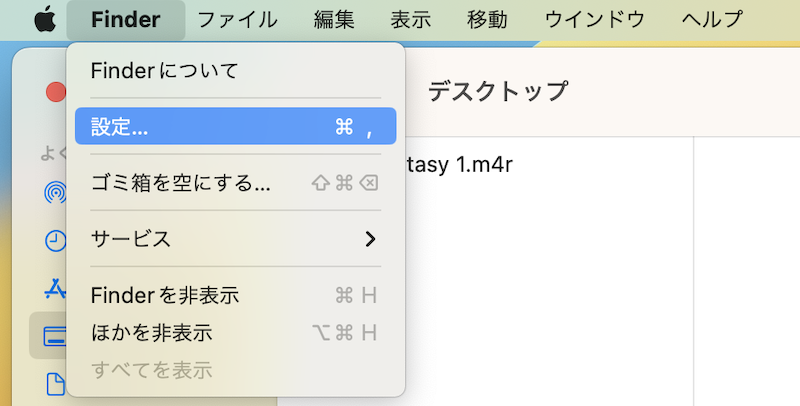Click the Documents icon in sidebar
Viewport: 800px width, 406px height.
coord(55,384)
